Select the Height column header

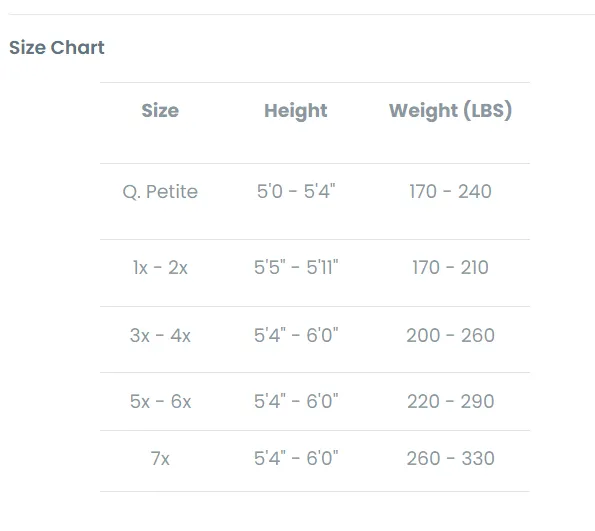point(296,111)
